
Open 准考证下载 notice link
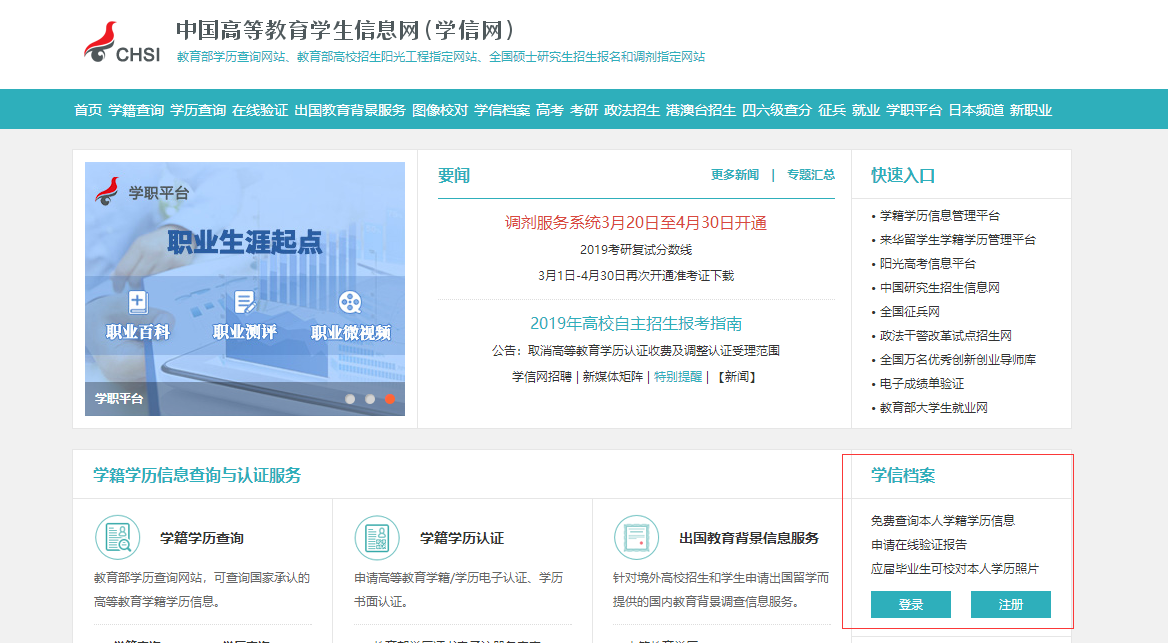pos(635,276)
